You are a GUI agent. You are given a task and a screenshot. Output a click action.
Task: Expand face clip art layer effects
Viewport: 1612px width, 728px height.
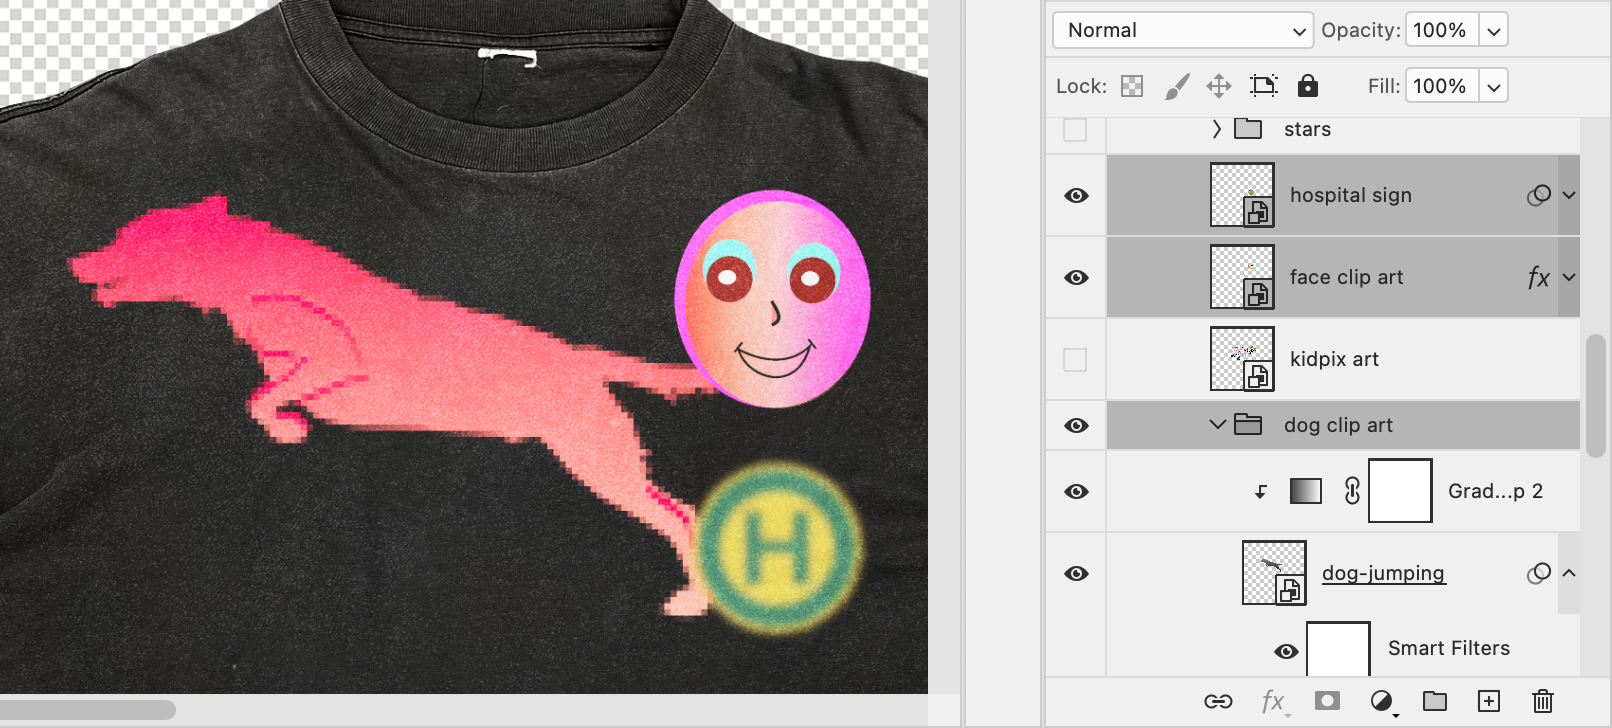(x=1569, y=277)
